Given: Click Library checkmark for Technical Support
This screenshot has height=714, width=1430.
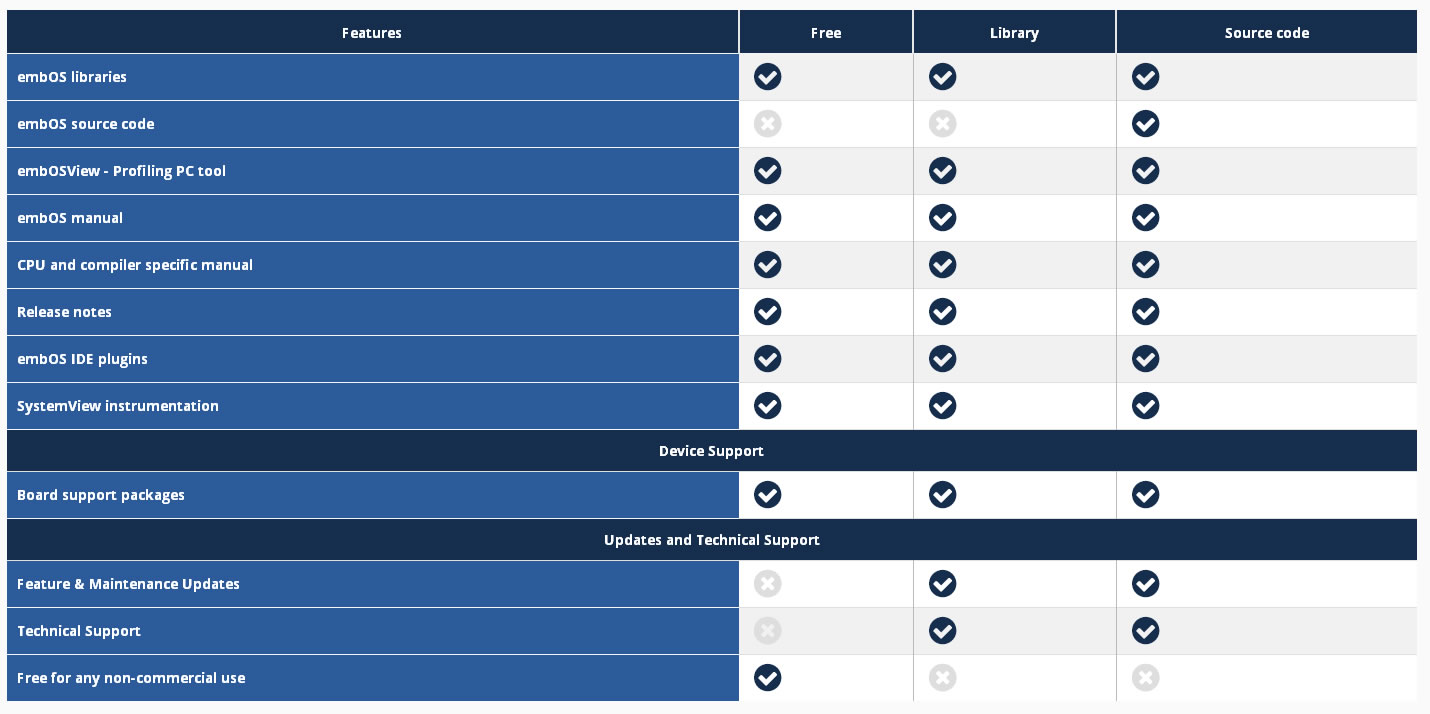Looking at the screenshot, I should pyautogui.click(x=942, y=631).
